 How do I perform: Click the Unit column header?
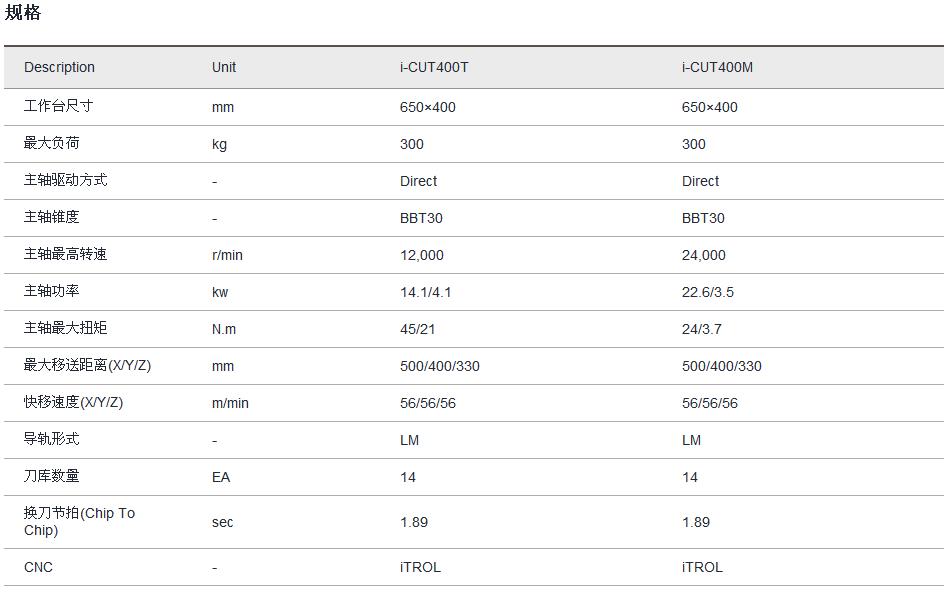coord(224,67)
